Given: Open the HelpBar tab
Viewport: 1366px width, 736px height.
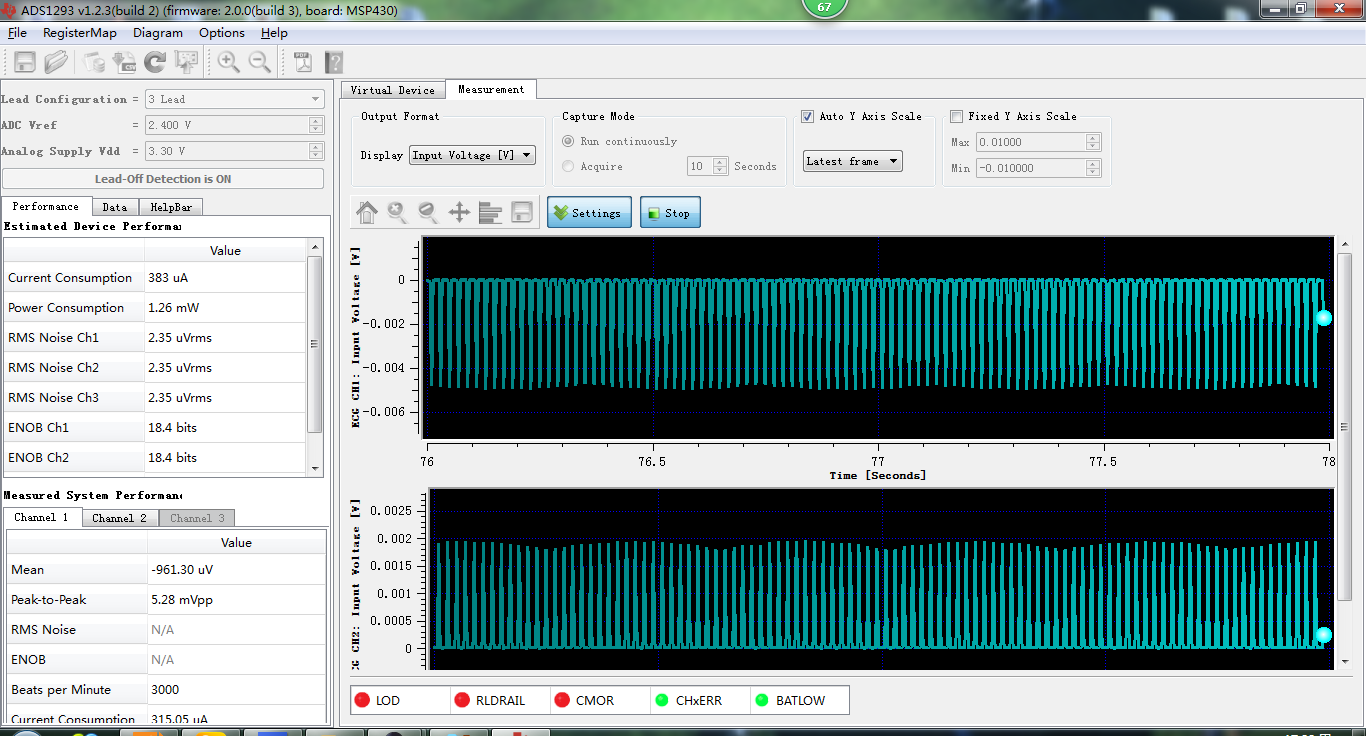Looking at the screenshot, I should click(x=170, y=207).
